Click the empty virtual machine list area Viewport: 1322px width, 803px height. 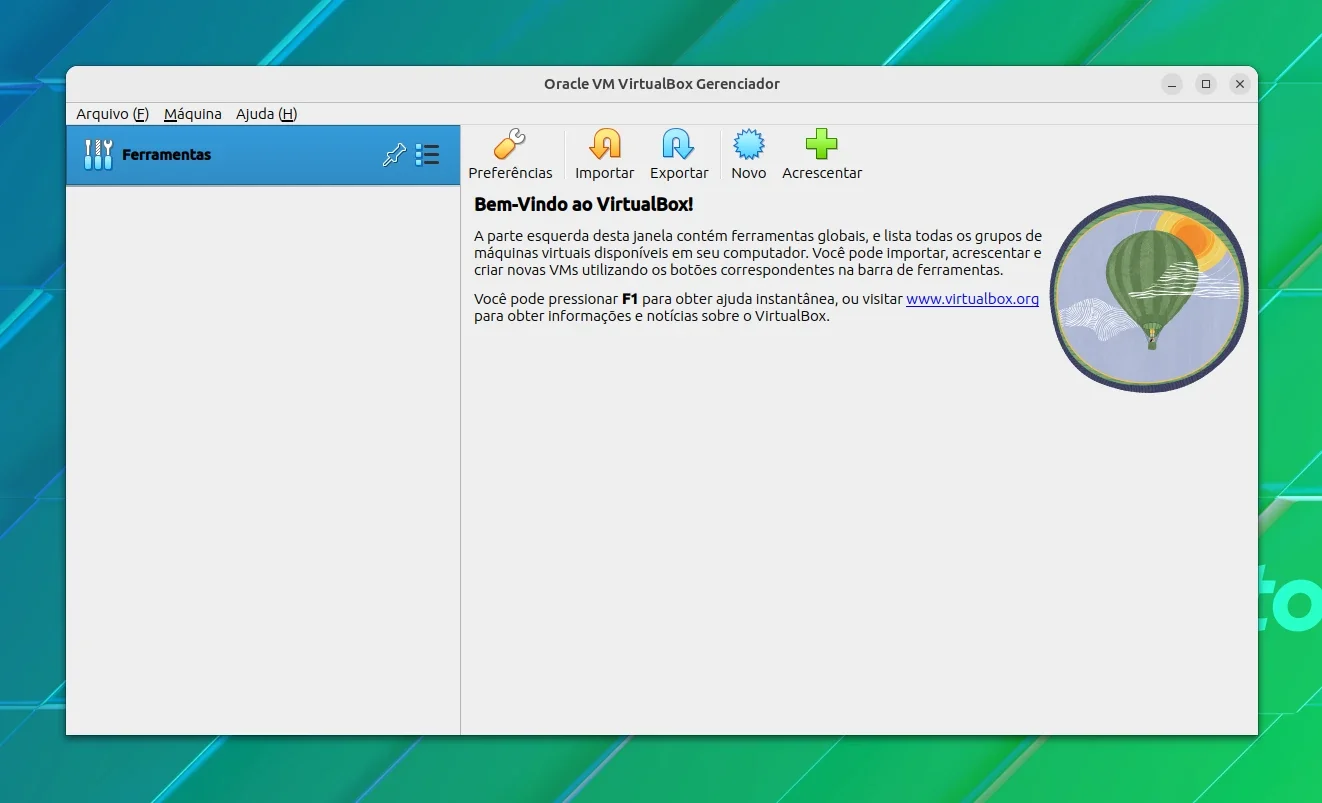[x=263, y=460]
